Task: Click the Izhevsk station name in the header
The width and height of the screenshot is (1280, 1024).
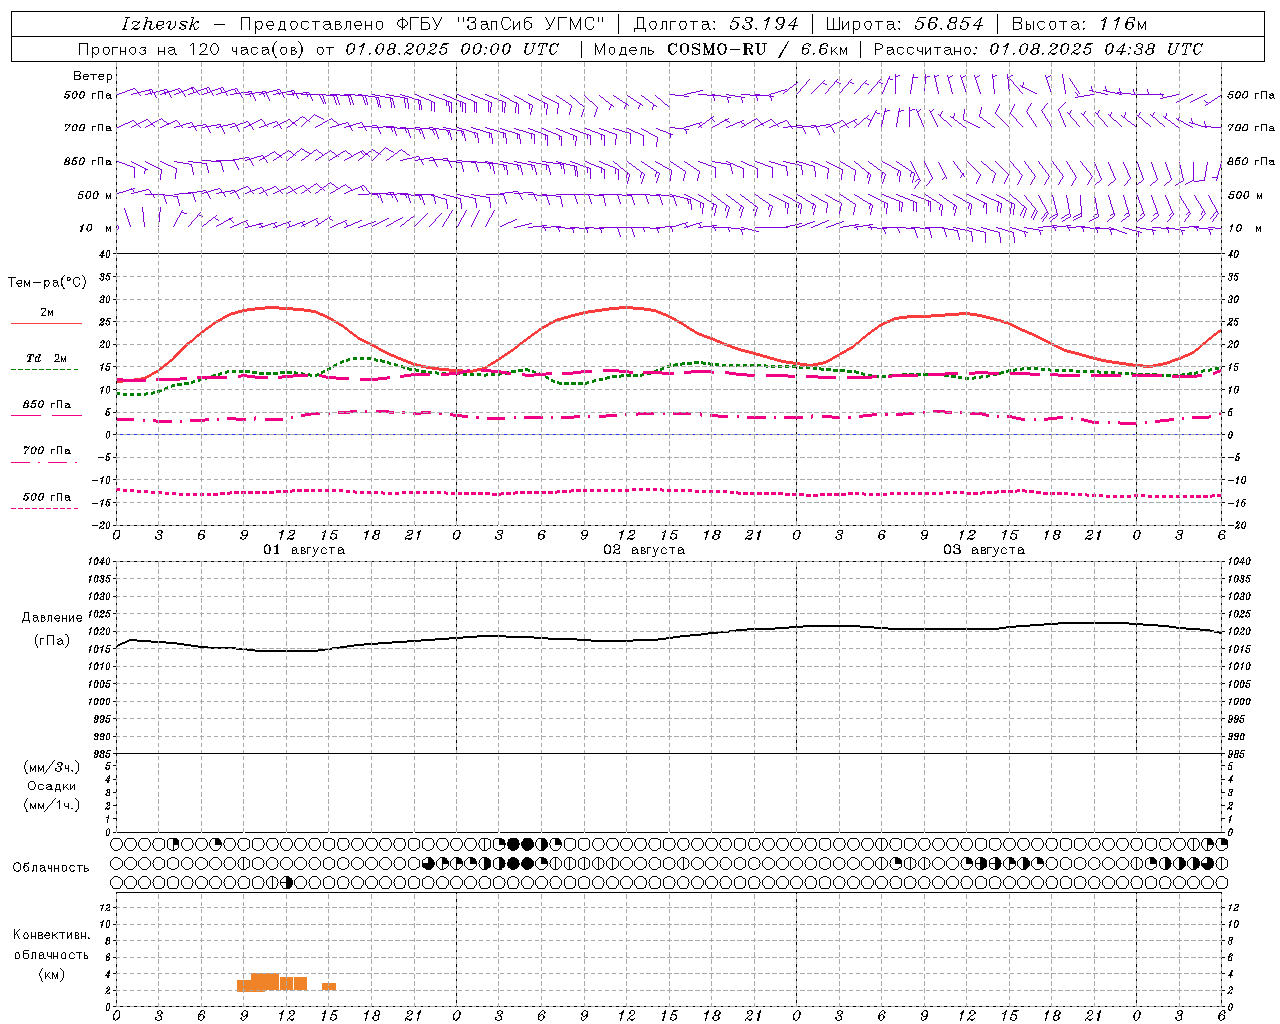Action: tap(160, 24)
